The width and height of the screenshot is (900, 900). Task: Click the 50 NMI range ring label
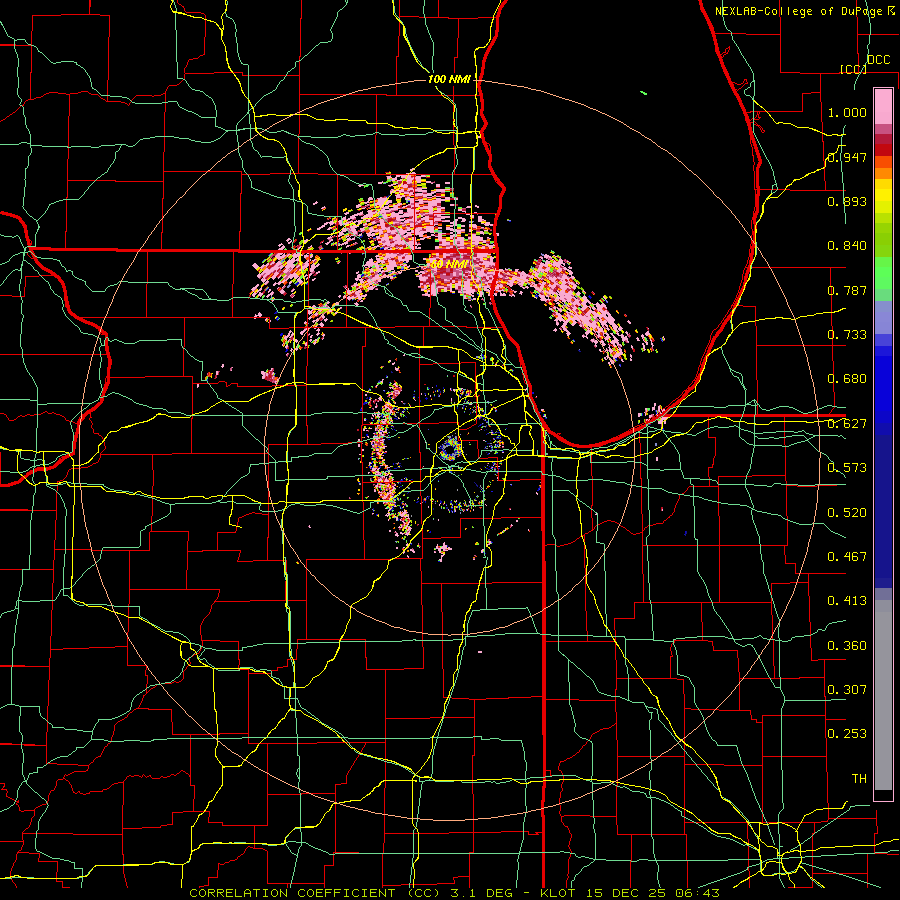(449, 264)
